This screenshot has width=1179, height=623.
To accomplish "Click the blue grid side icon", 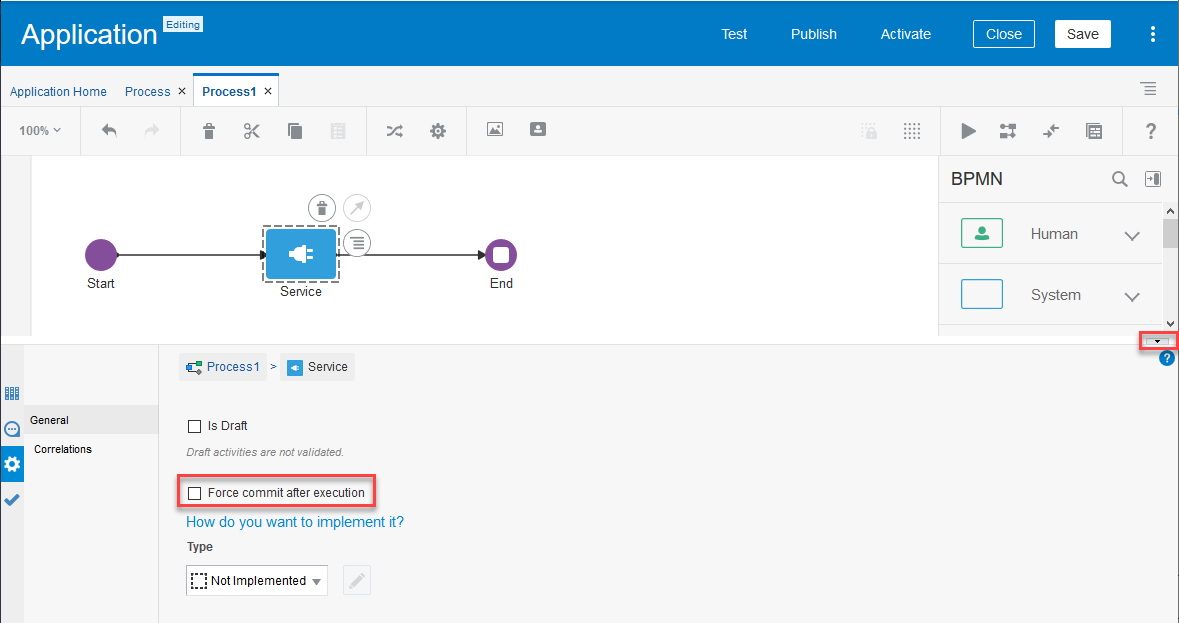I will click(x=12, y=393).
